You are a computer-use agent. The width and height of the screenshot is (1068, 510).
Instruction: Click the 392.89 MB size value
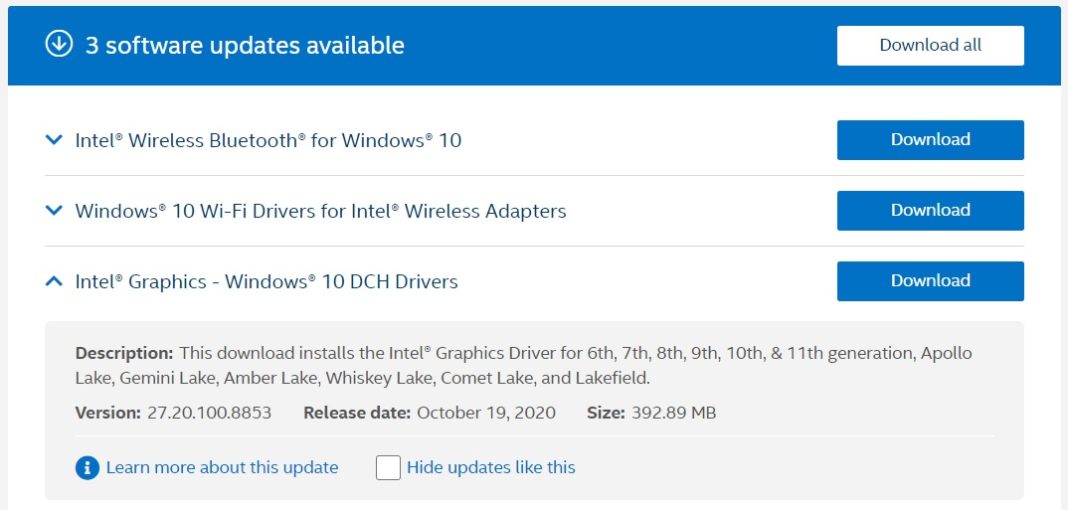(673, 412)
